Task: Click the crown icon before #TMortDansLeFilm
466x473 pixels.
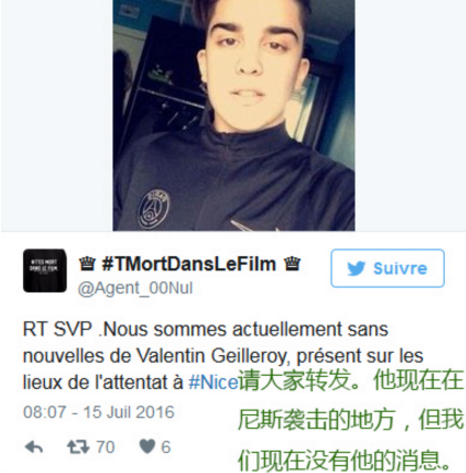Action: 87,264
